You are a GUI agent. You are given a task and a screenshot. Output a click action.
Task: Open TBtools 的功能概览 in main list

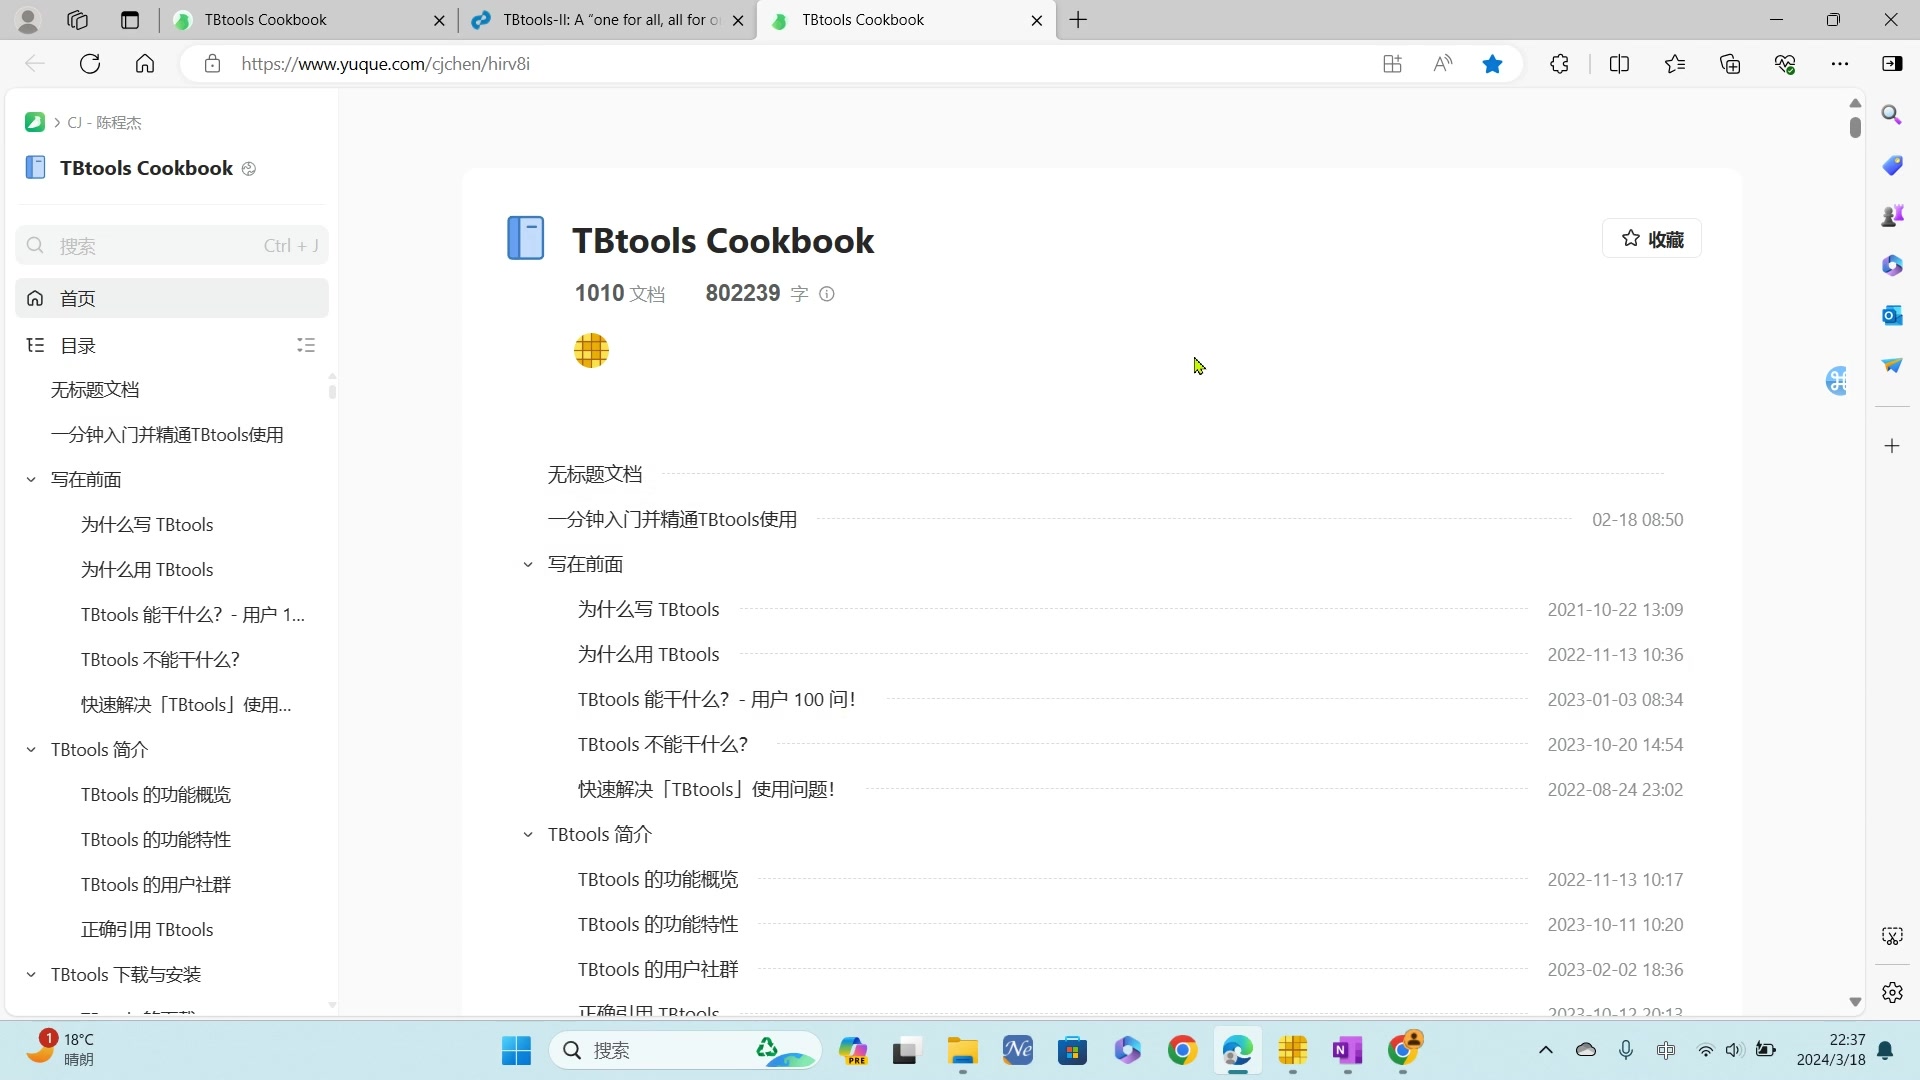coord(658,880)
